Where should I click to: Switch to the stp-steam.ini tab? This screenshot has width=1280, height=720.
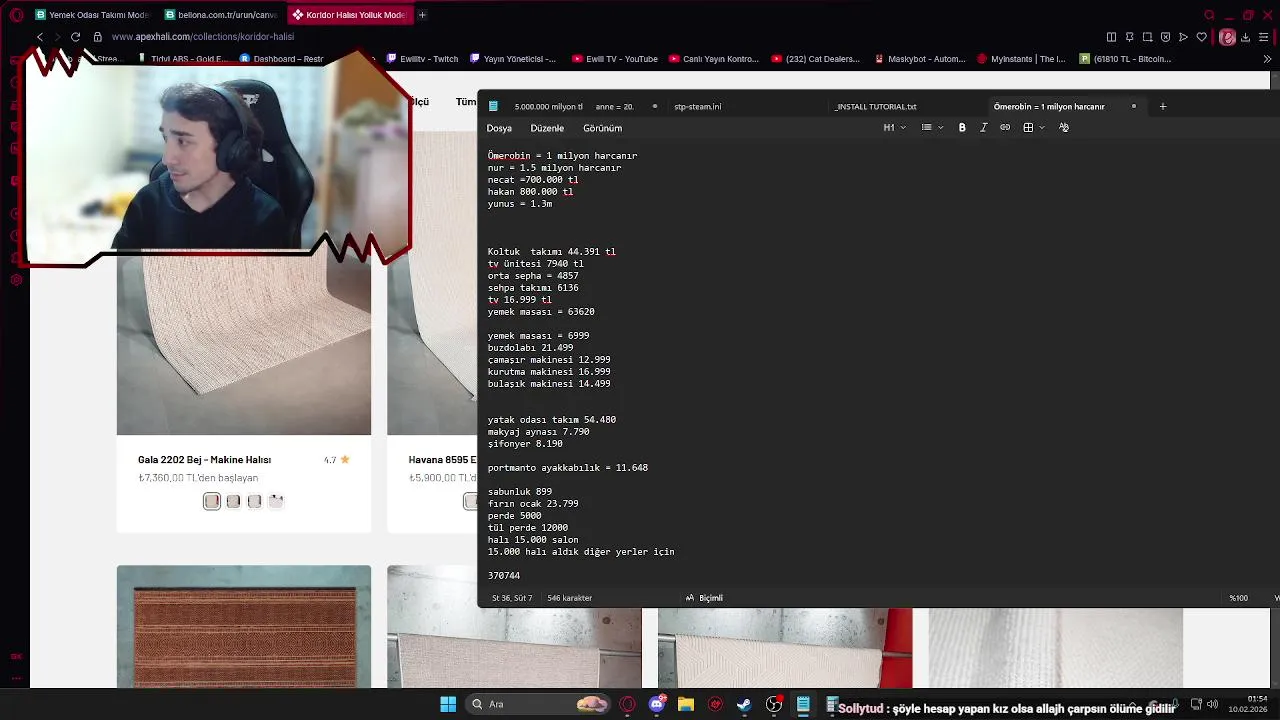click(x=697, y=106)
